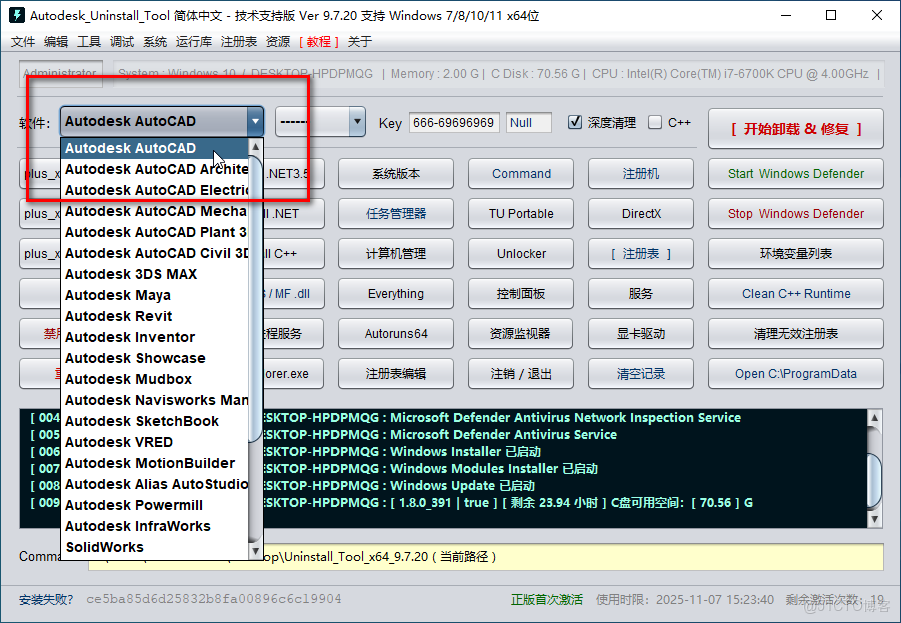This screenshot has width=901, height=623.
Task: Collapse the Autodesk AutoCAD software dropdown
Action: [x=254, y=123]
